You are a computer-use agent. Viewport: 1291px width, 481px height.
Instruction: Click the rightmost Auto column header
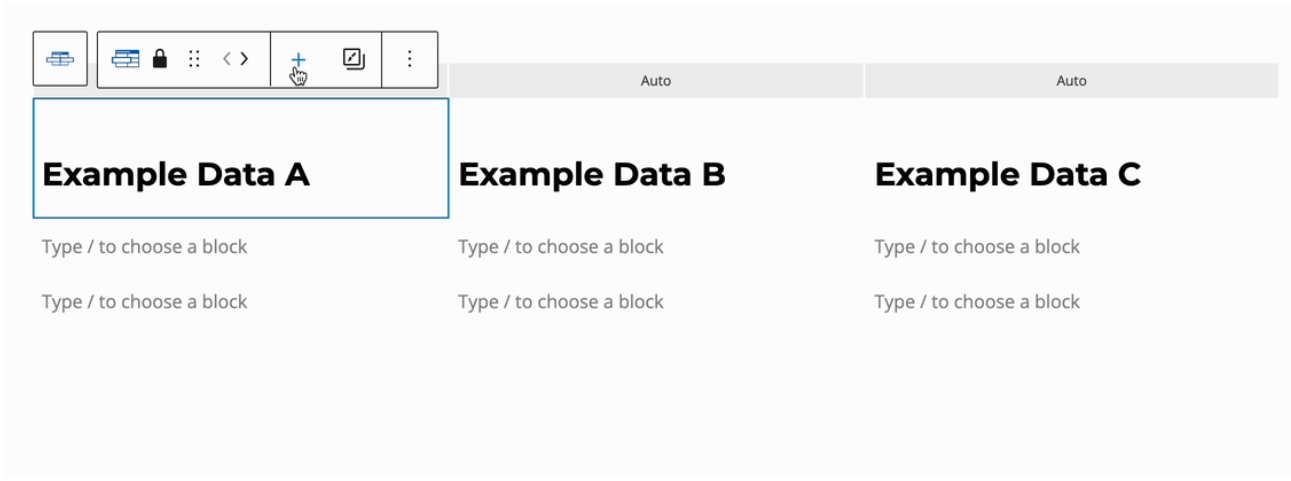[x=1071, y=81]
